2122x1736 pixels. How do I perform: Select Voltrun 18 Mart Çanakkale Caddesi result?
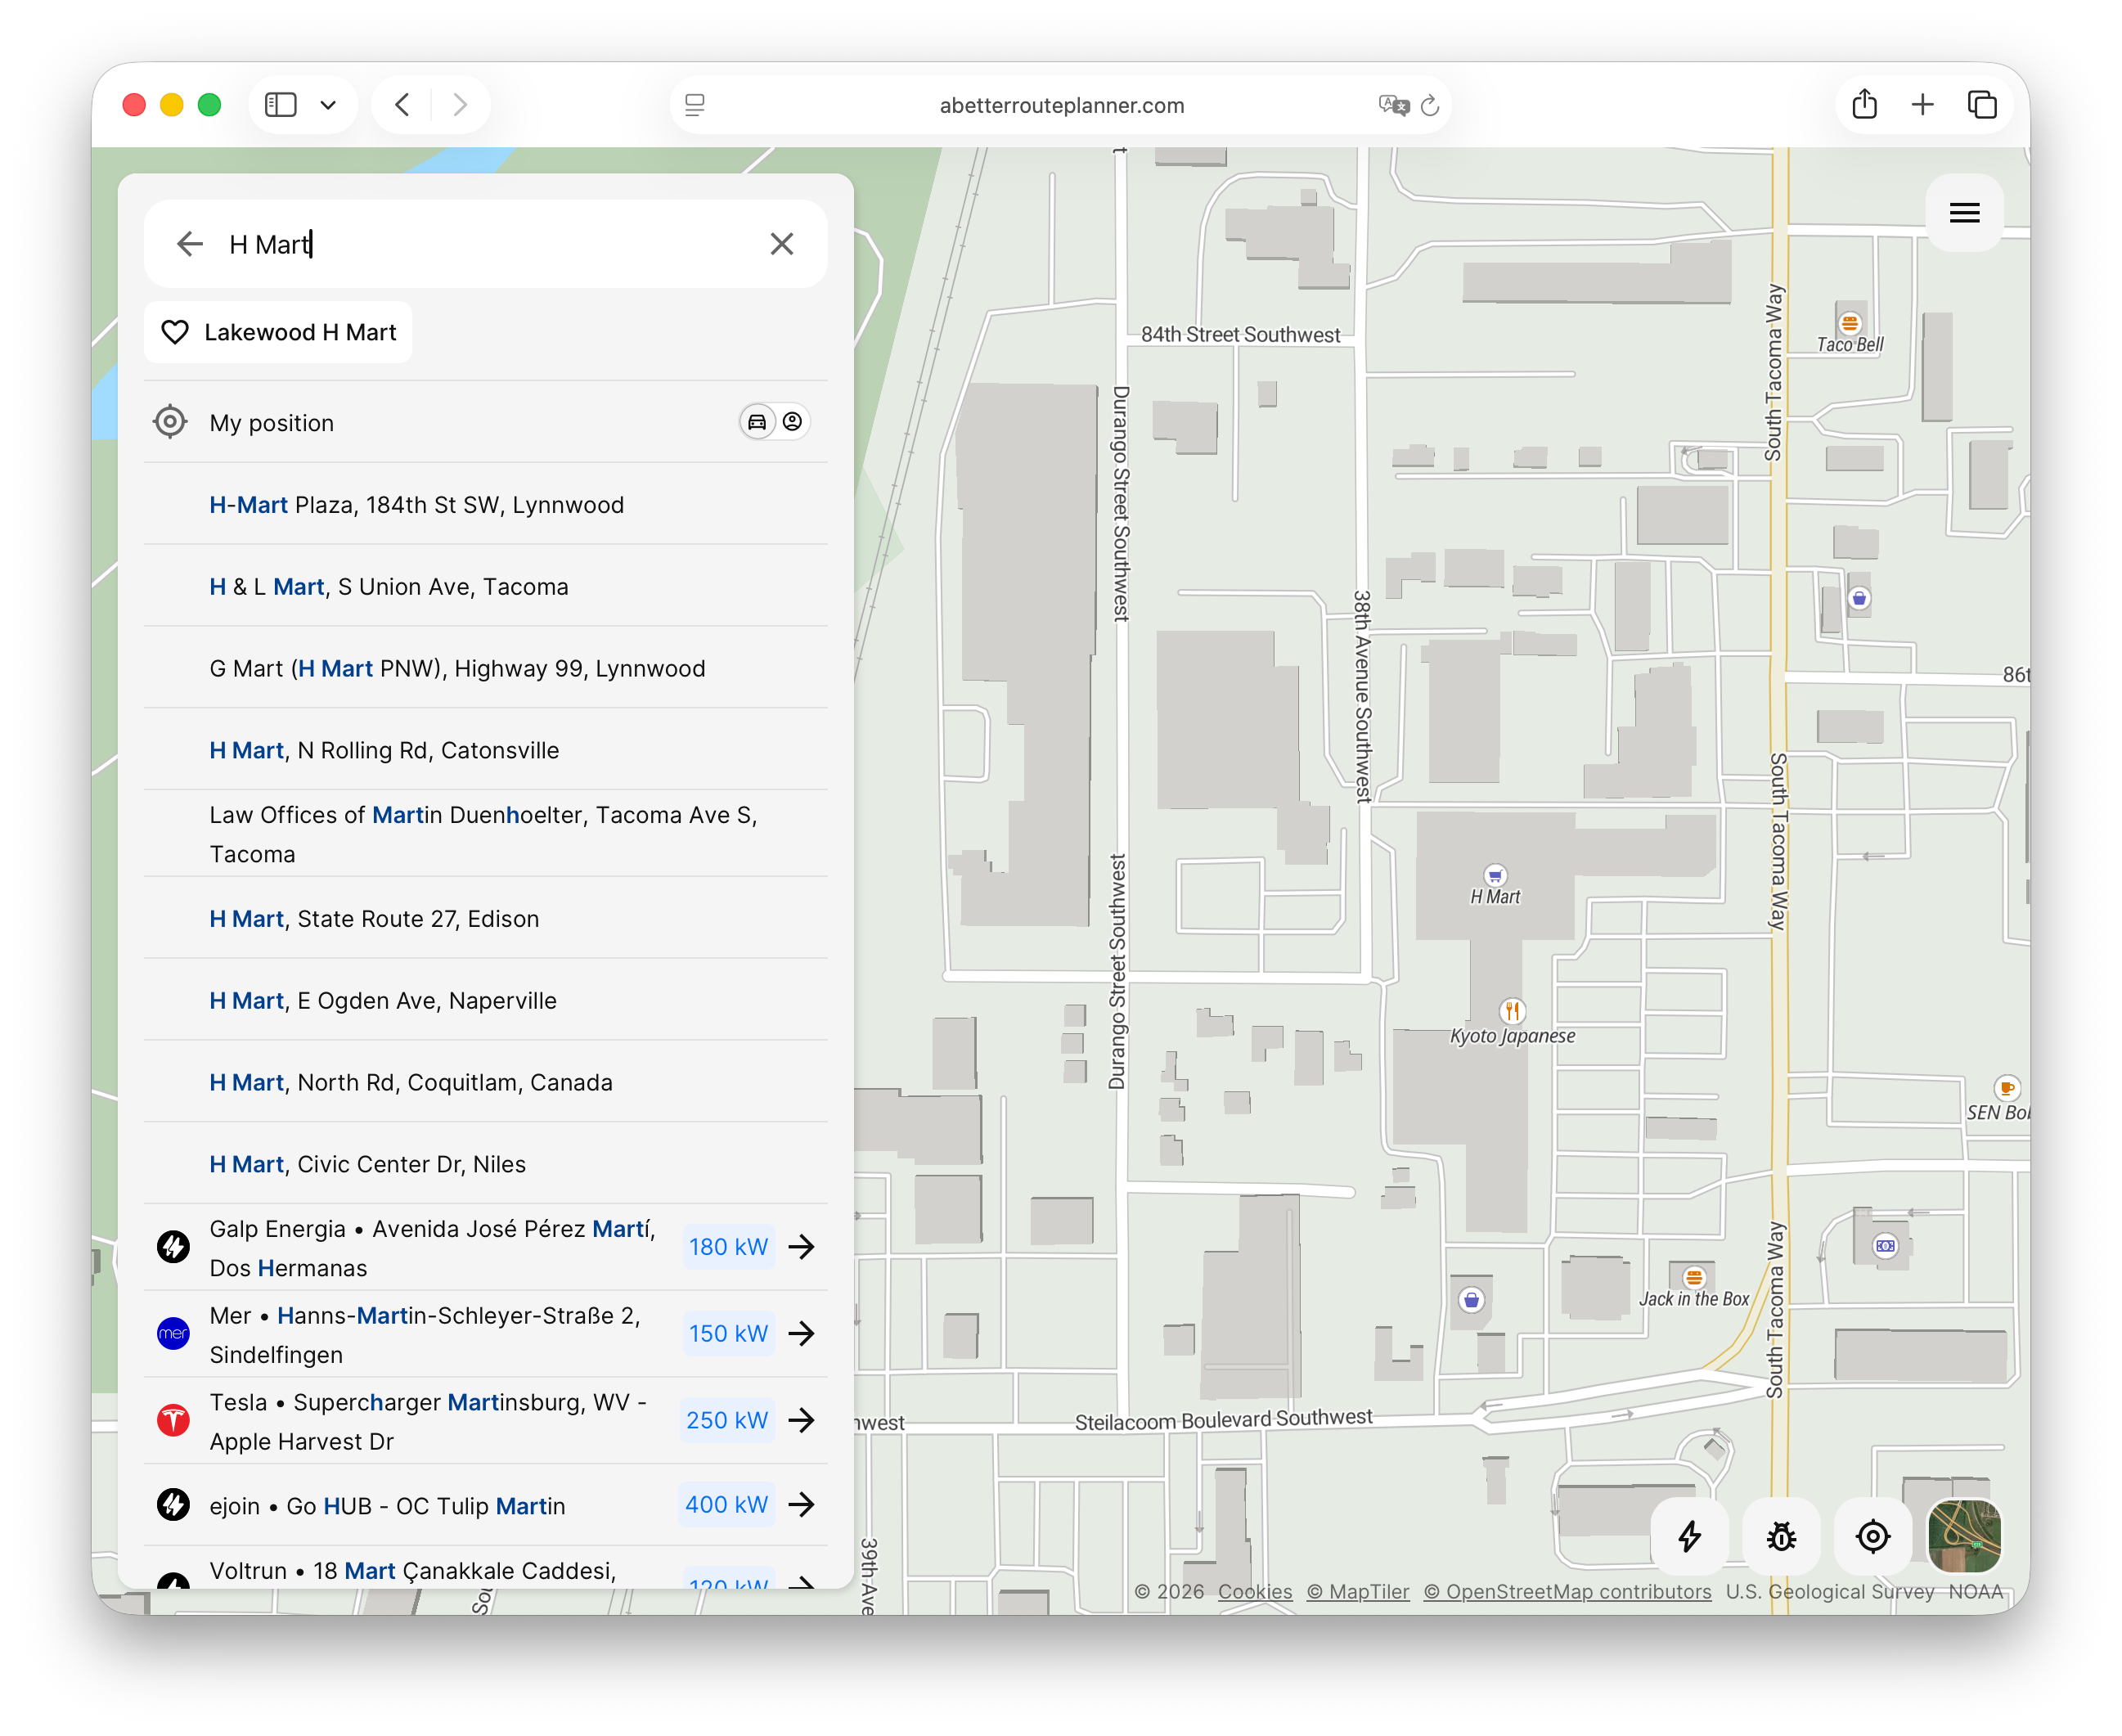[x=486, y=1568]
